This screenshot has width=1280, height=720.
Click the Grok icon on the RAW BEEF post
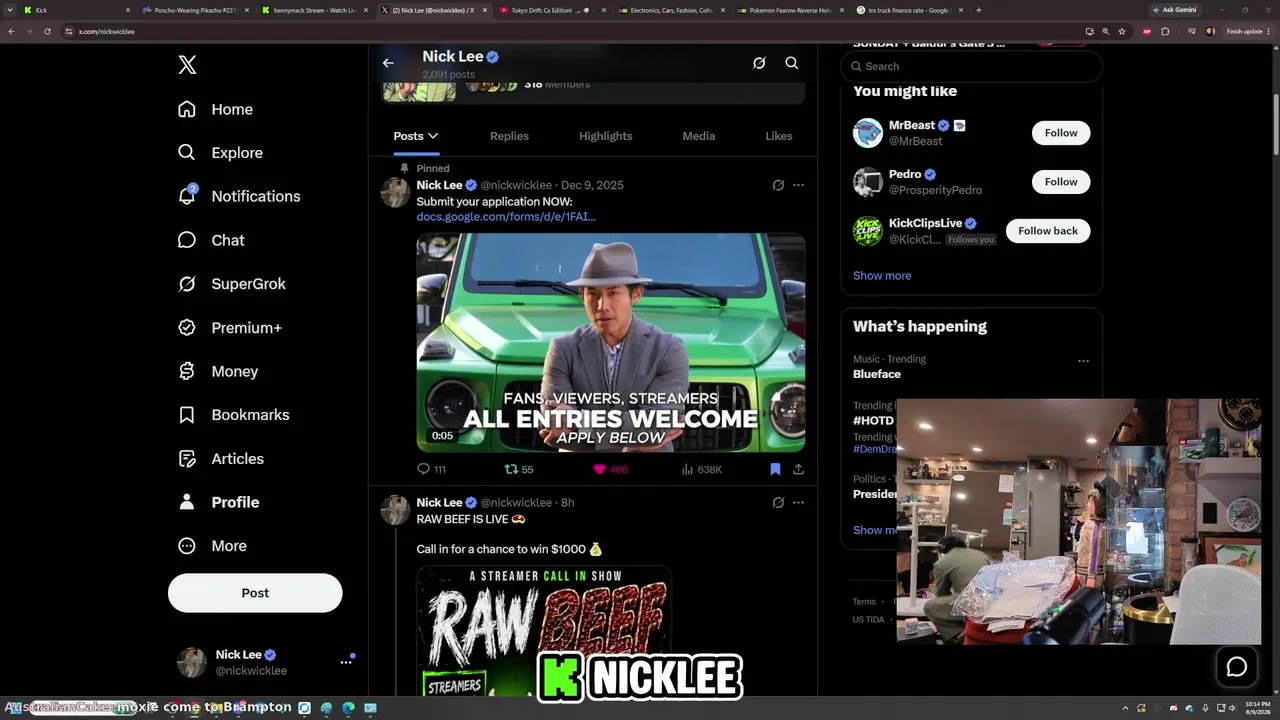(x=778, y=502)
